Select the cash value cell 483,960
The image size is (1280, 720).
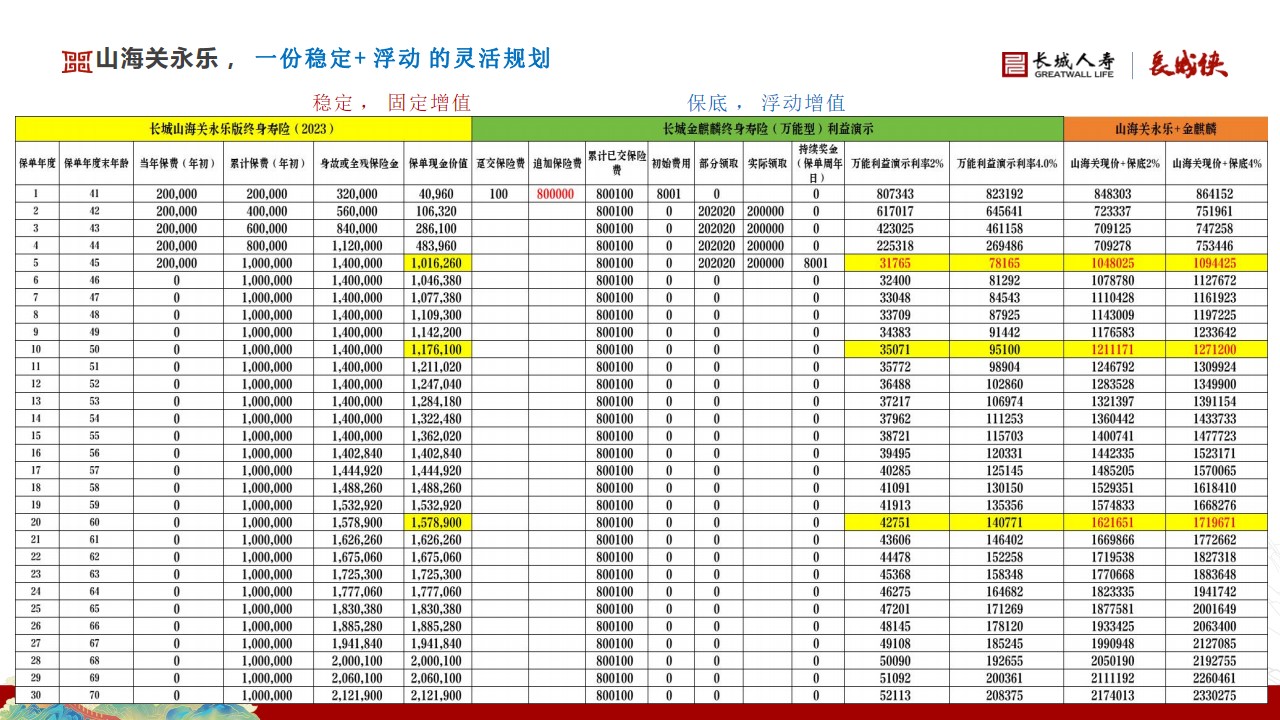438,246
